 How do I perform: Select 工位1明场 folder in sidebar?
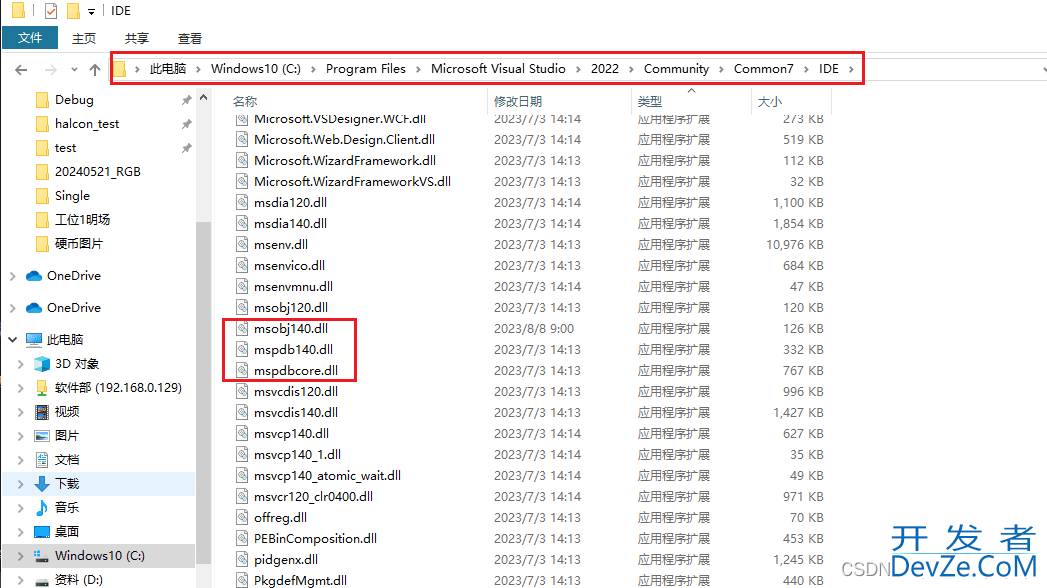[x=82, y=220]
